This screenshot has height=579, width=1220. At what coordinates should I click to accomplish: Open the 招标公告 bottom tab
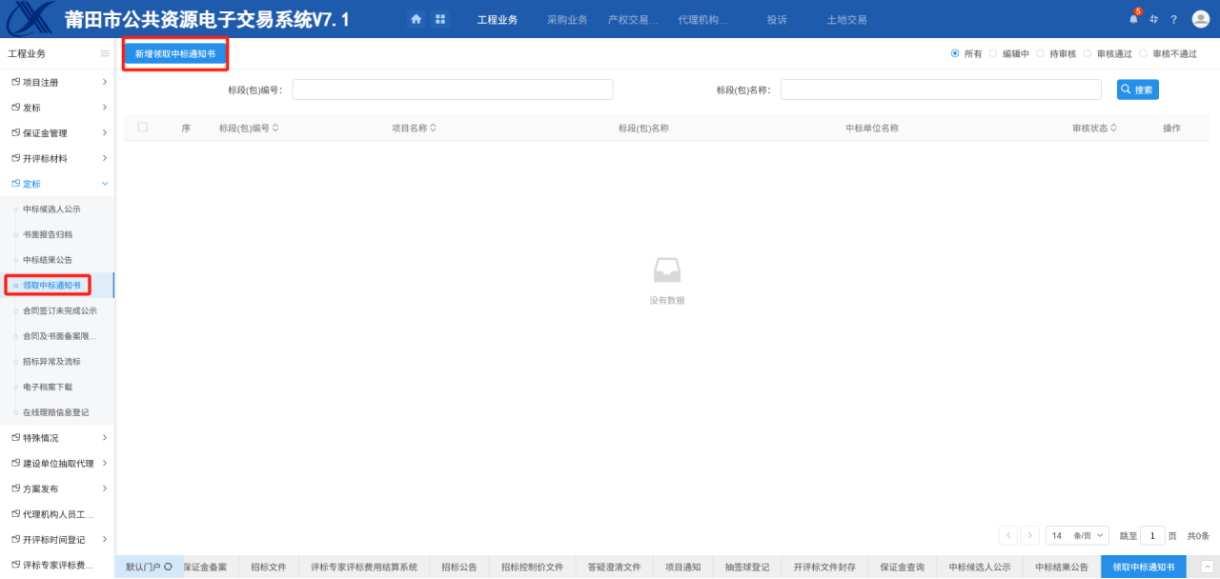[x=459, y=567]
